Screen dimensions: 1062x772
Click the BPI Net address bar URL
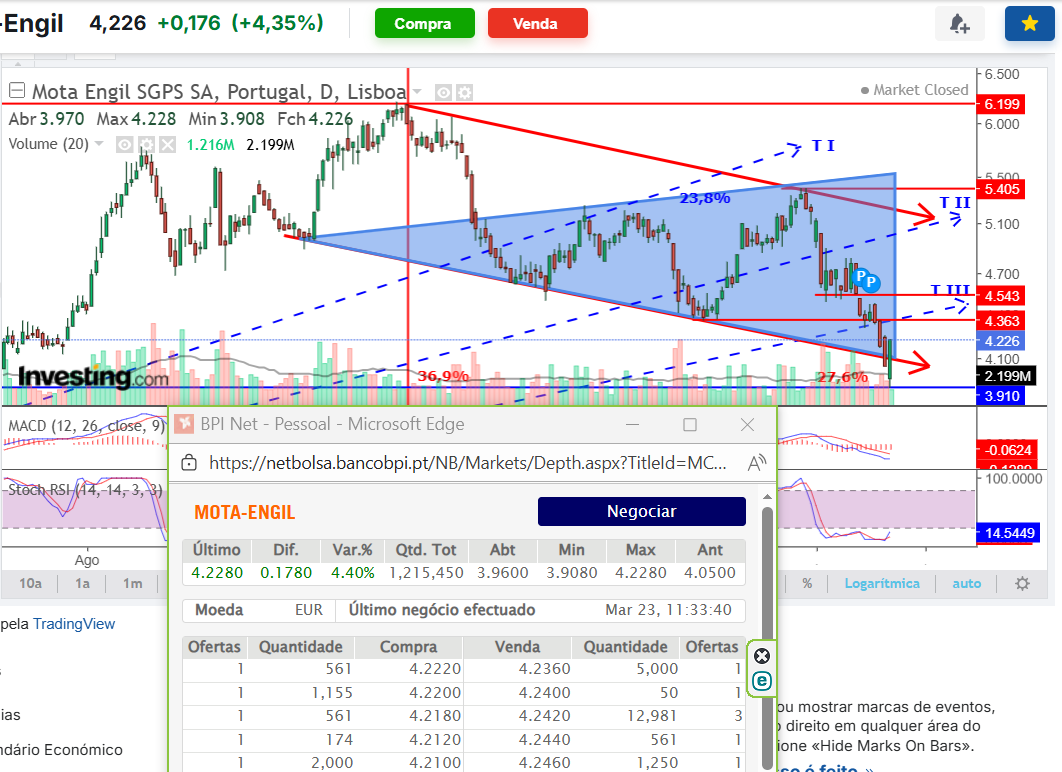(x=467, y=463)
